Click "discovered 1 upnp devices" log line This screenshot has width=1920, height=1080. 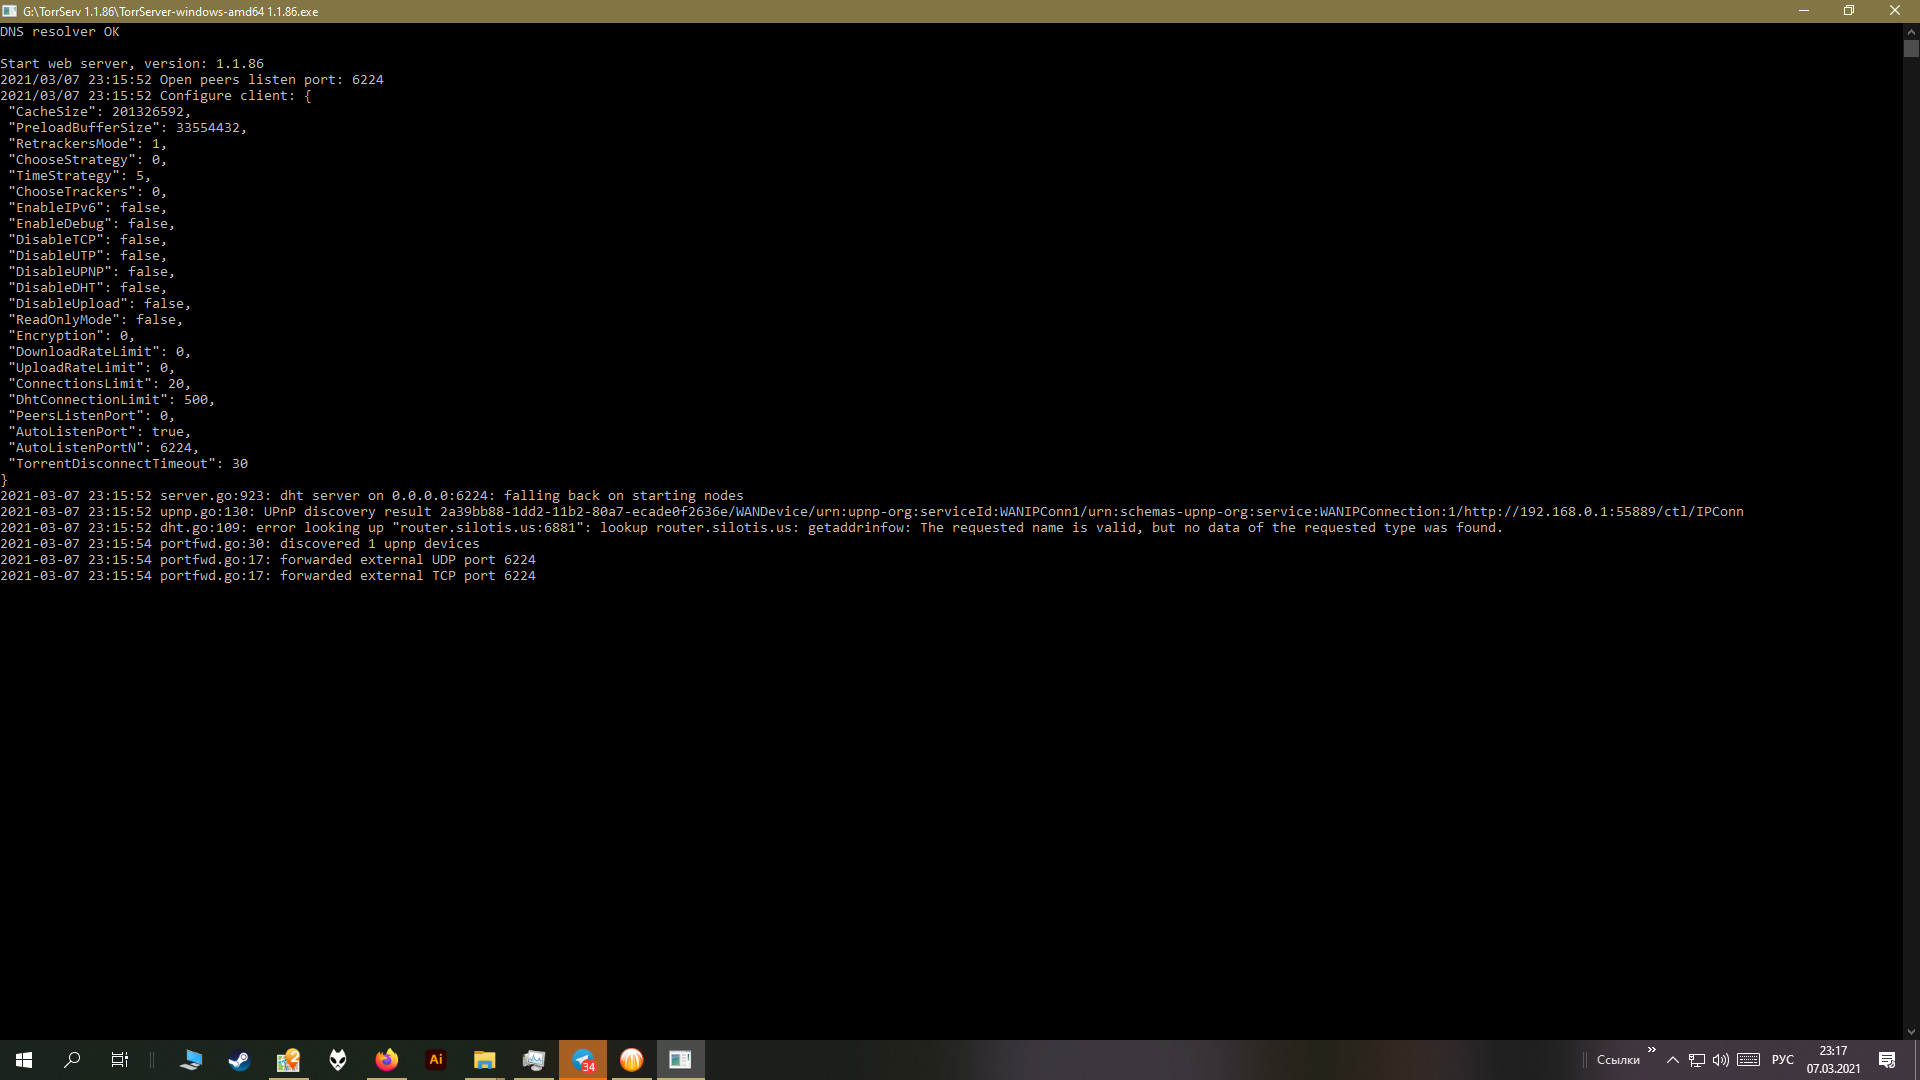[x=240, y=544]
